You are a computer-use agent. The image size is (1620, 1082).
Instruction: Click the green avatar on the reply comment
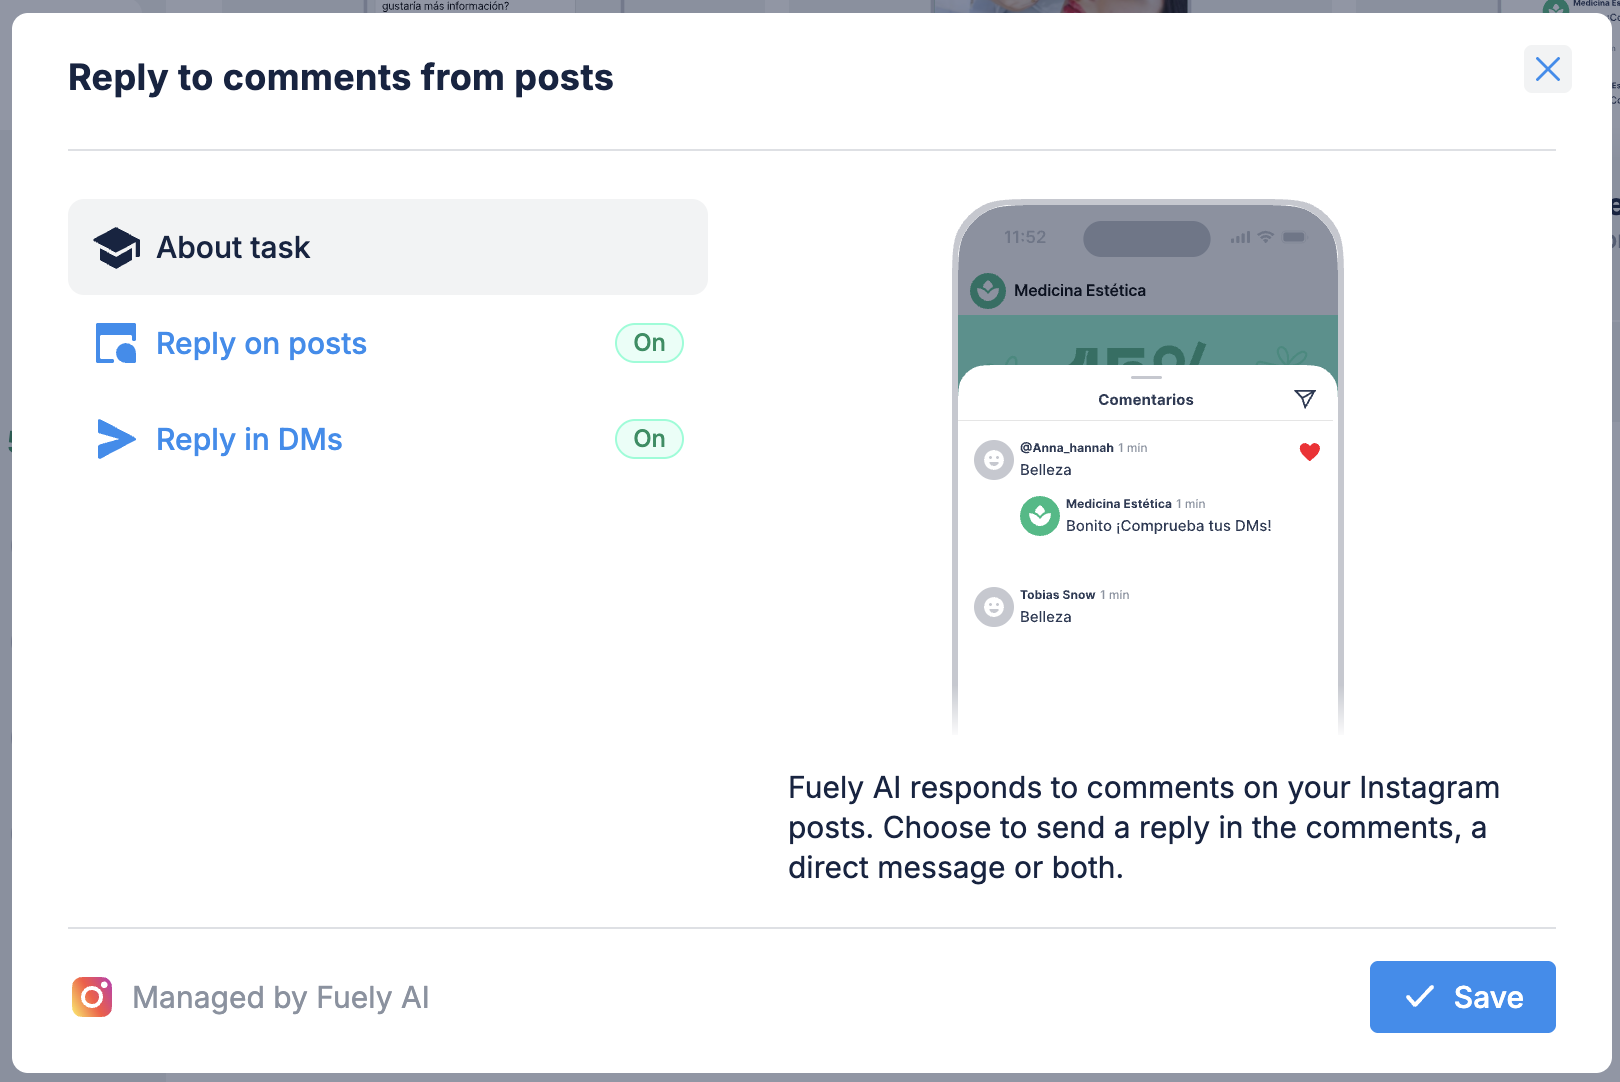coord(1039,516)
